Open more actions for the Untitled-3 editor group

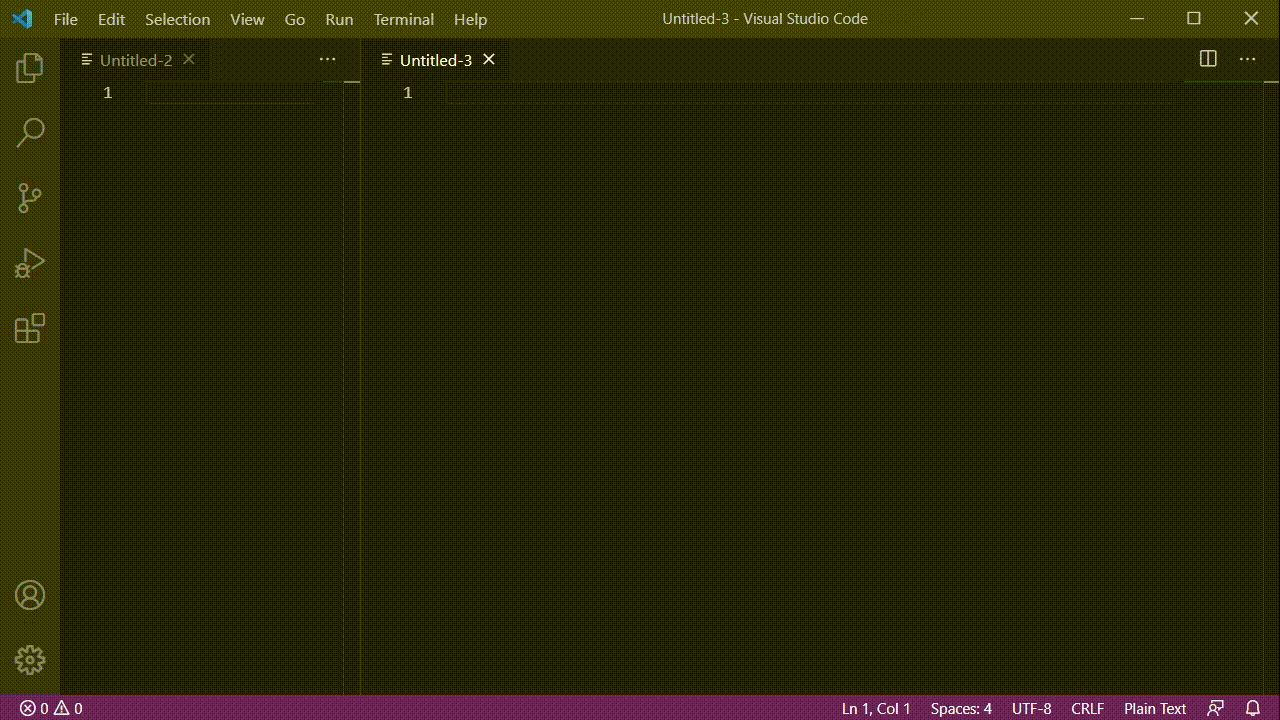pos(1247,59)
